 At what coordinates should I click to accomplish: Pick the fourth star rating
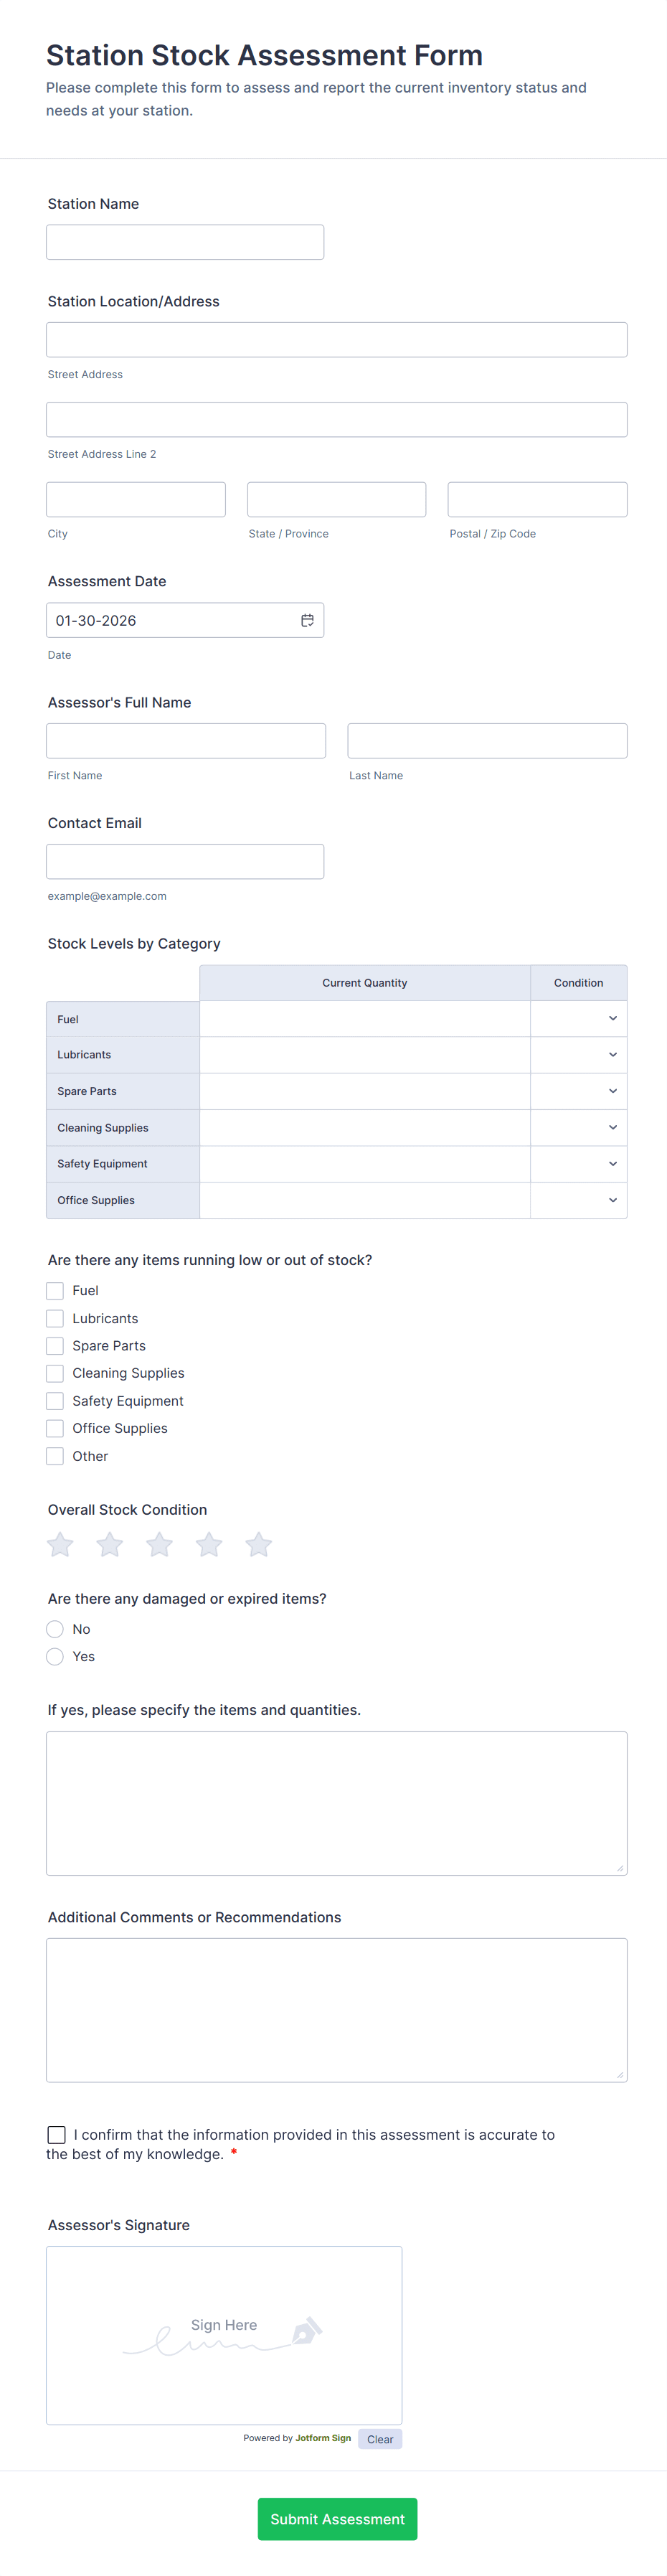(x=209, y=1545)
